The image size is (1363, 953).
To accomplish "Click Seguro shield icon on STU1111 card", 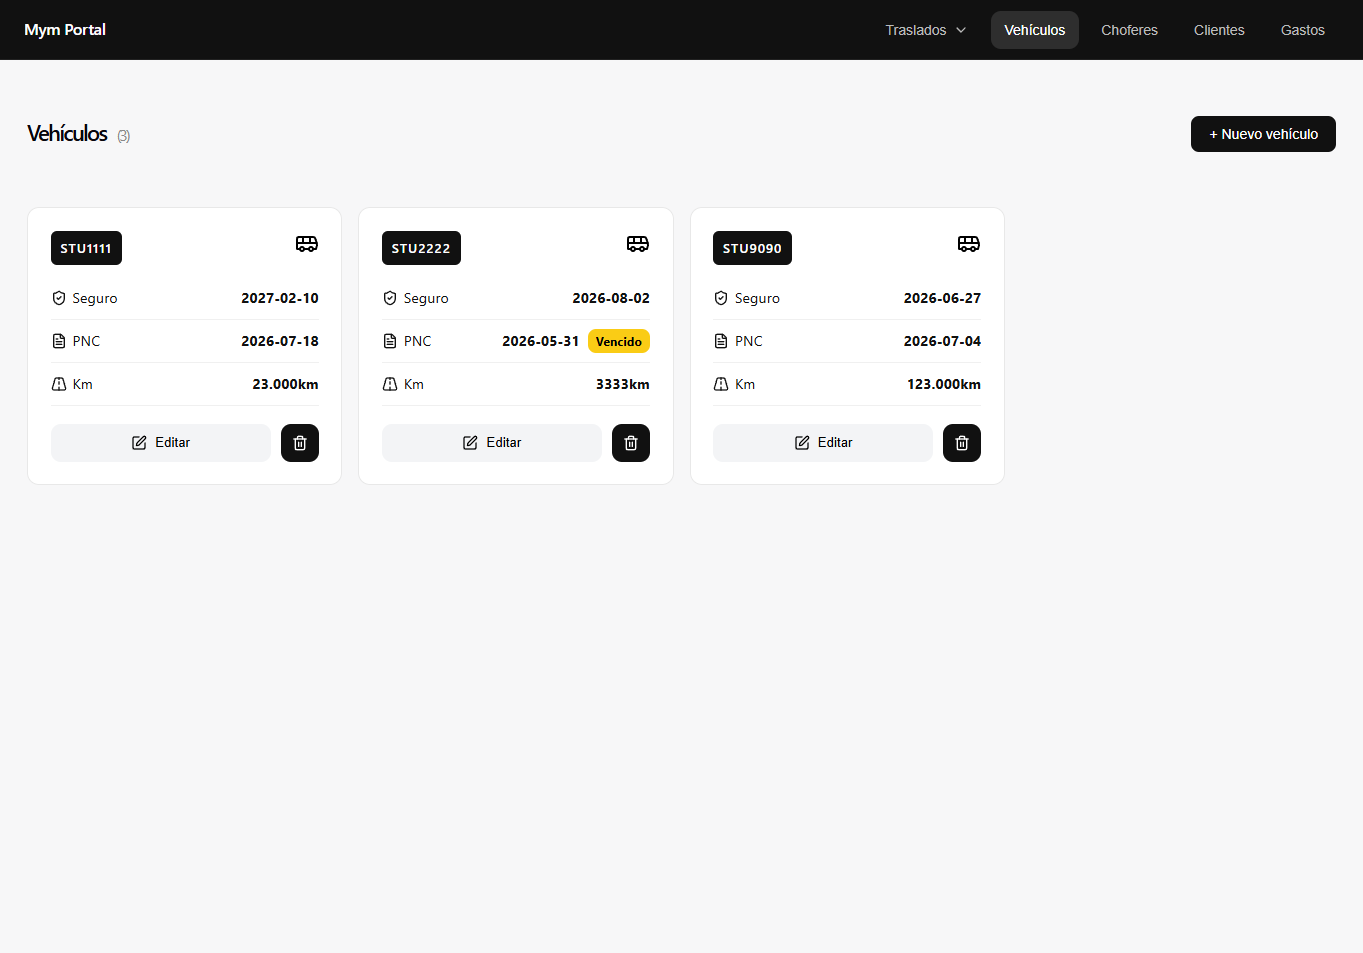I will 59,298.
